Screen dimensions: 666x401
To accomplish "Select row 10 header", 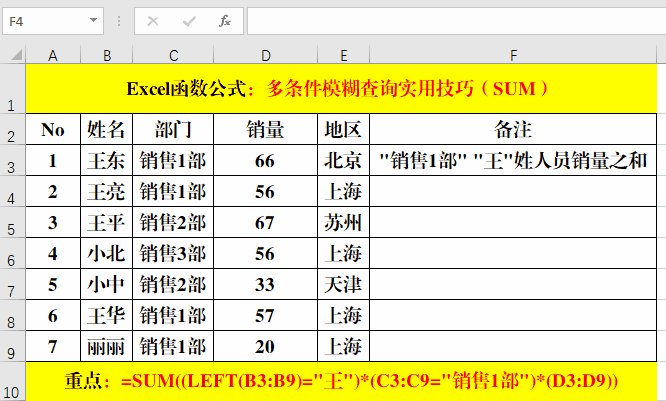I will [x=12, y=381].
